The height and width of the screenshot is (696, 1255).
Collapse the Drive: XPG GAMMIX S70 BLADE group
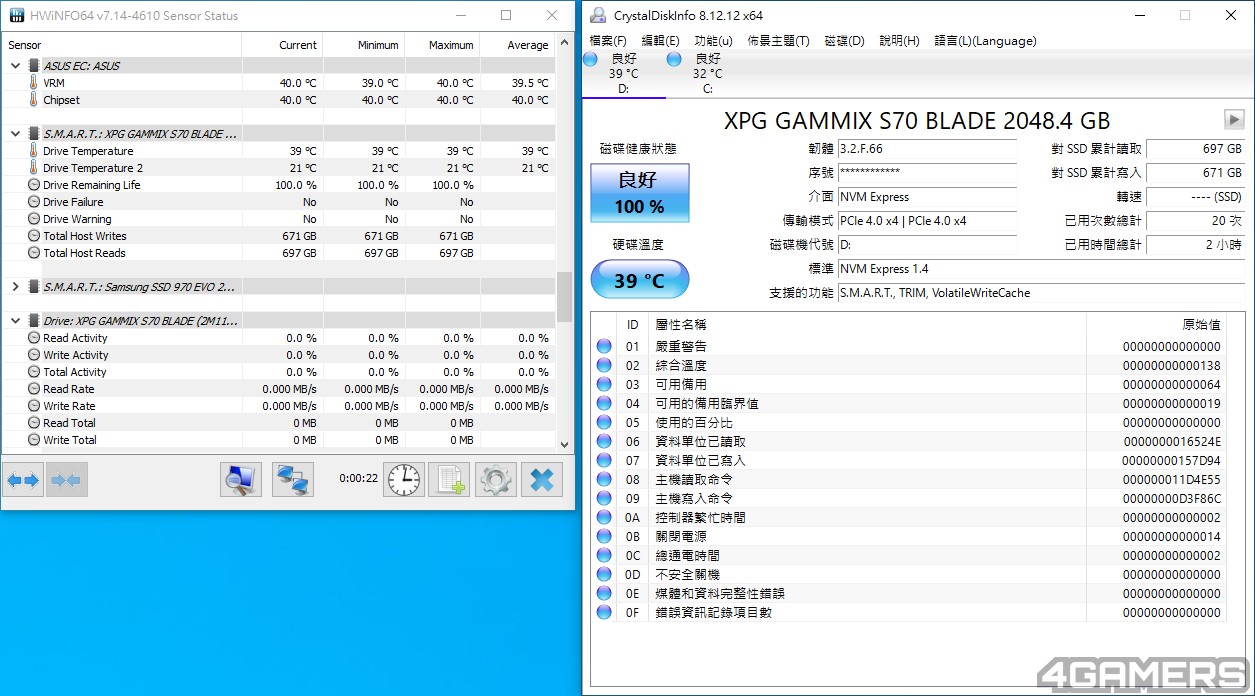tap(15, 321)
